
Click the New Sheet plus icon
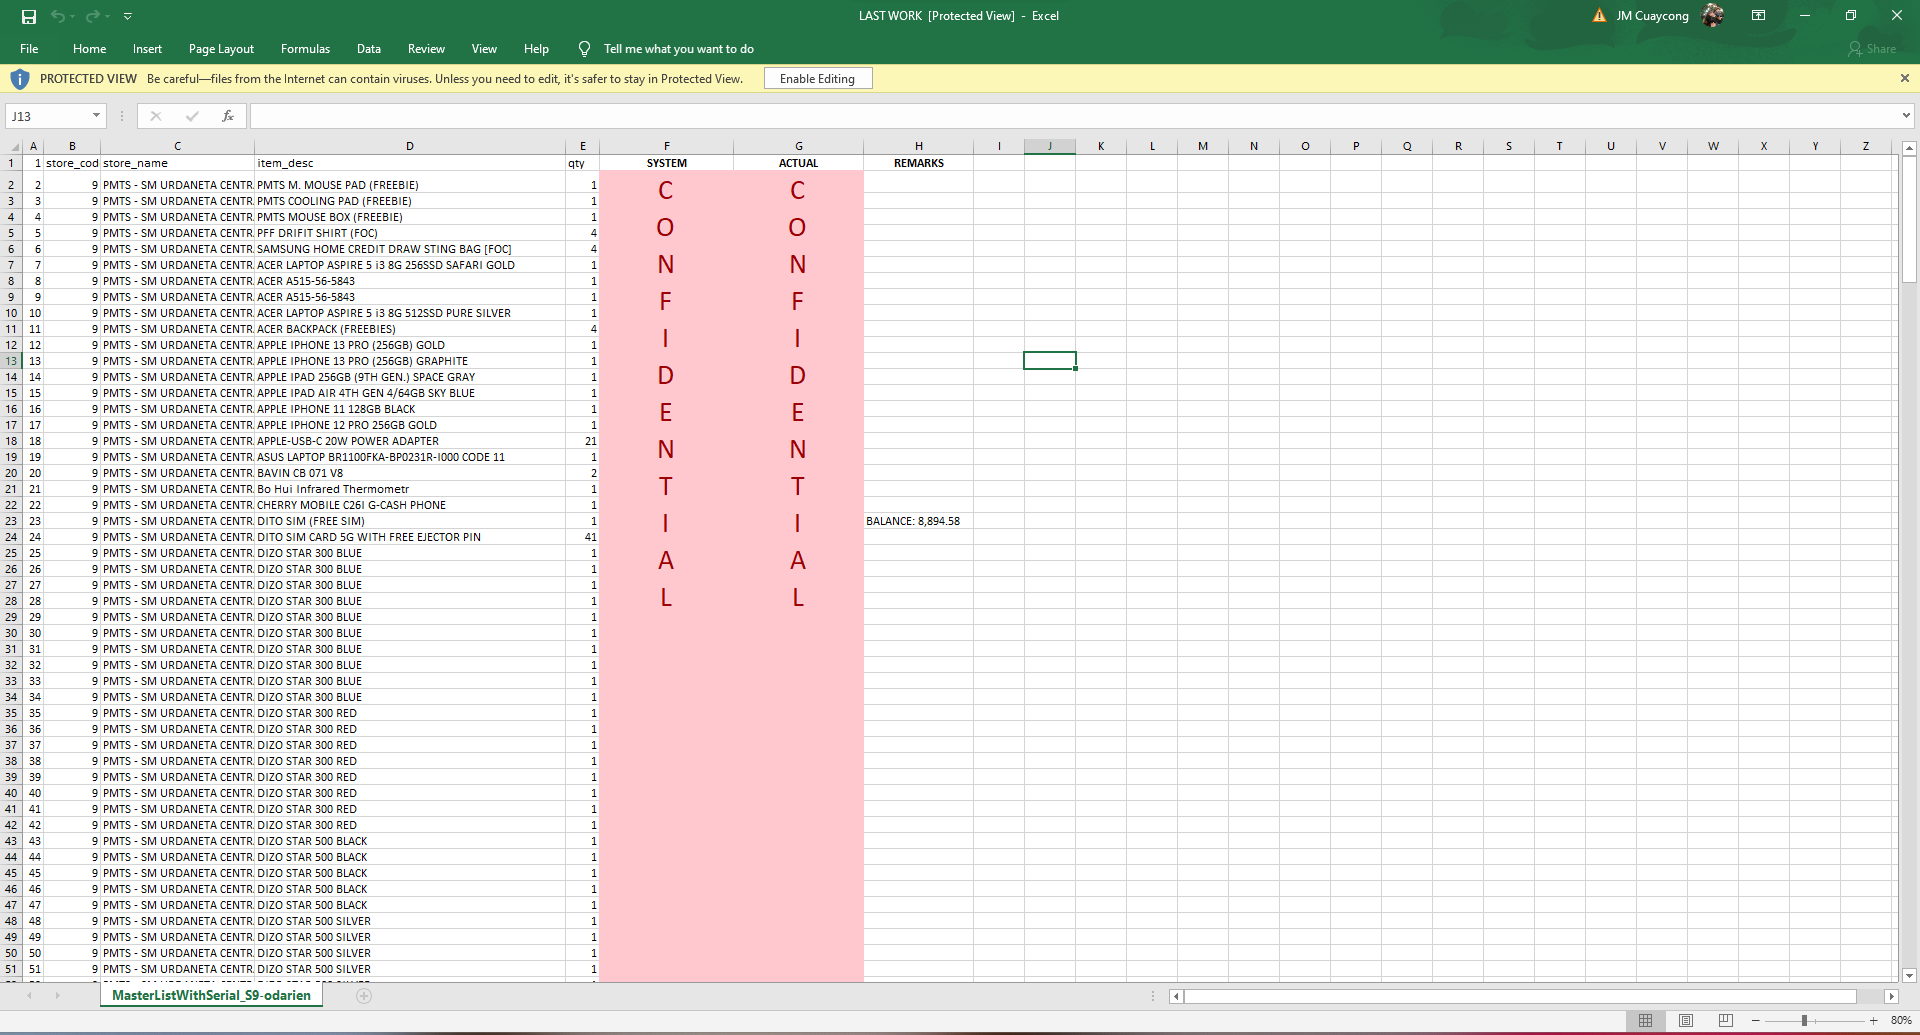(364, 995)
